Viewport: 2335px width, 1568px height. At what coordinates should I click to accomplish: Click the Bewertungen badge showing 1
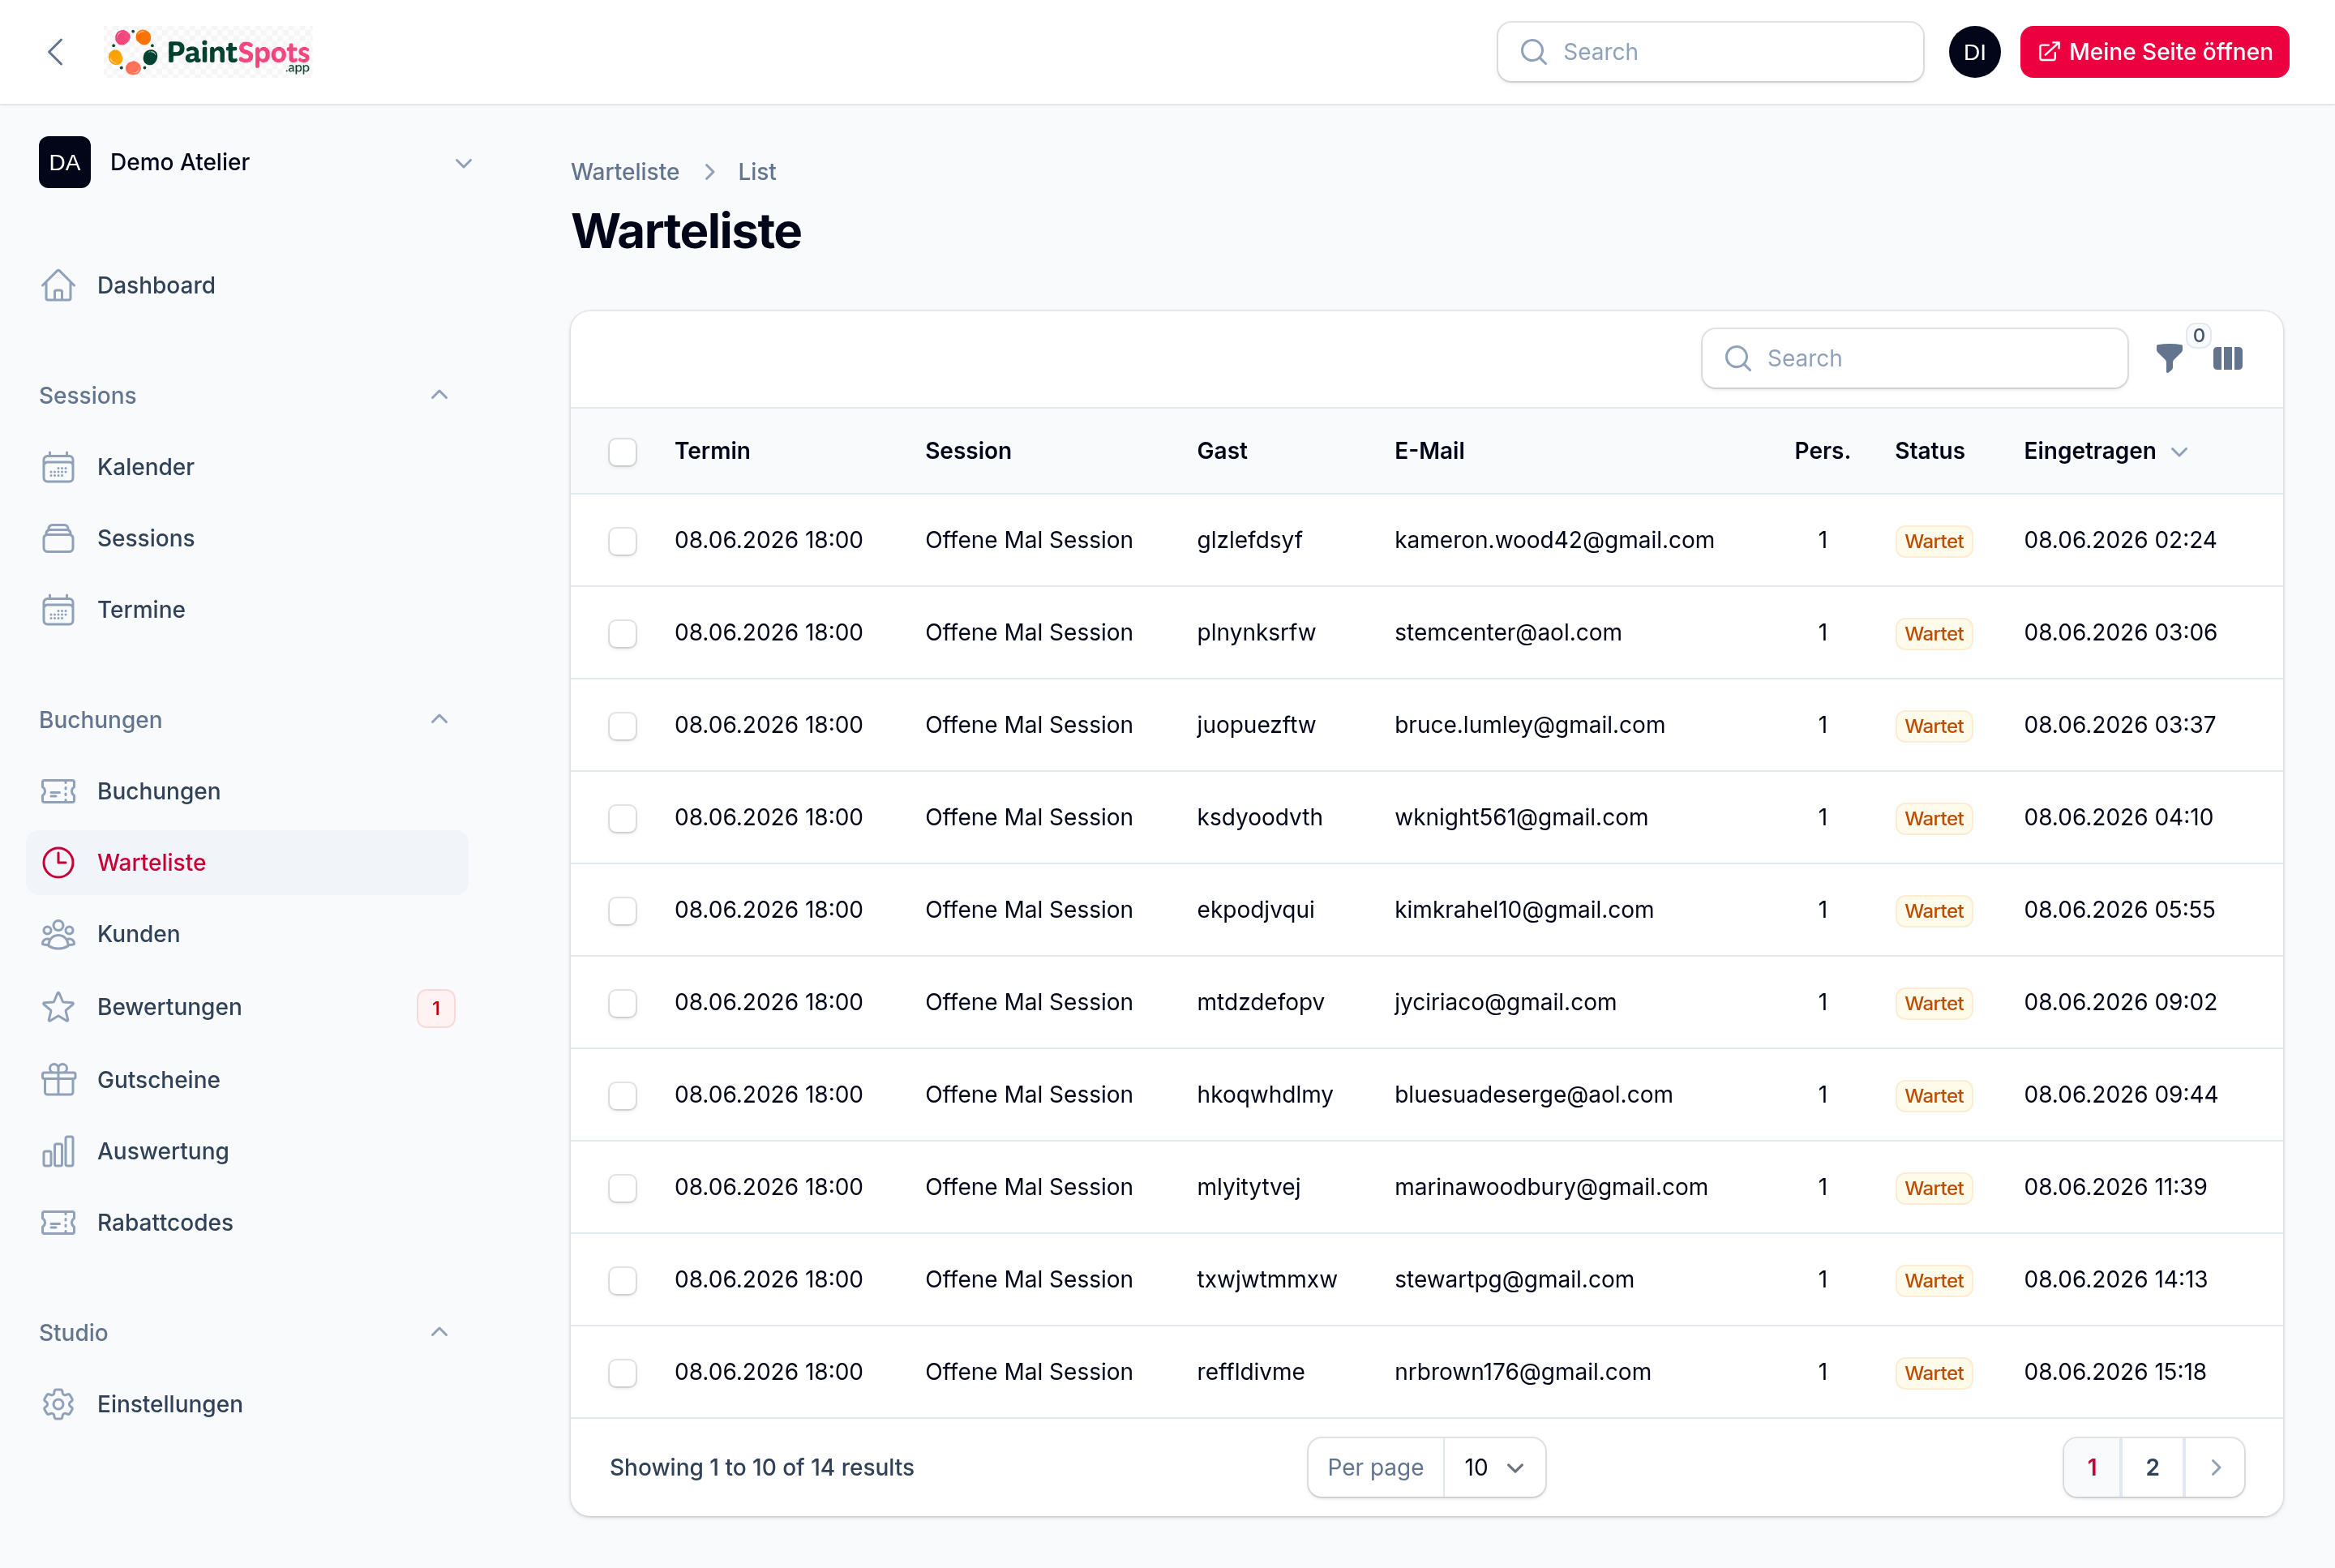coord(436,1008)
